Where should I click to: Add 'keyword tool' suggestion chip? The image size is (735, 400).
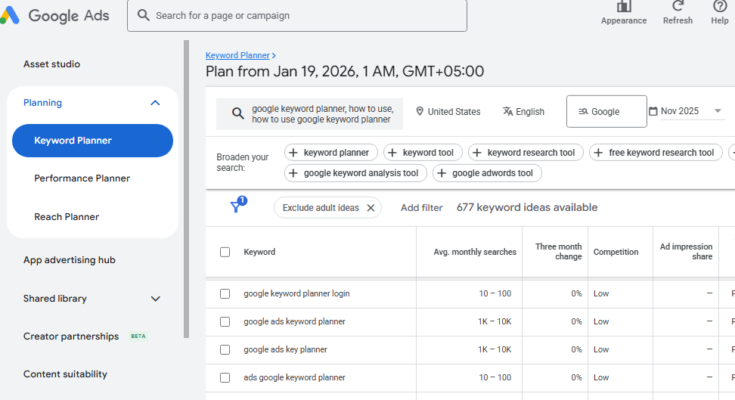(x=422, y=152)
